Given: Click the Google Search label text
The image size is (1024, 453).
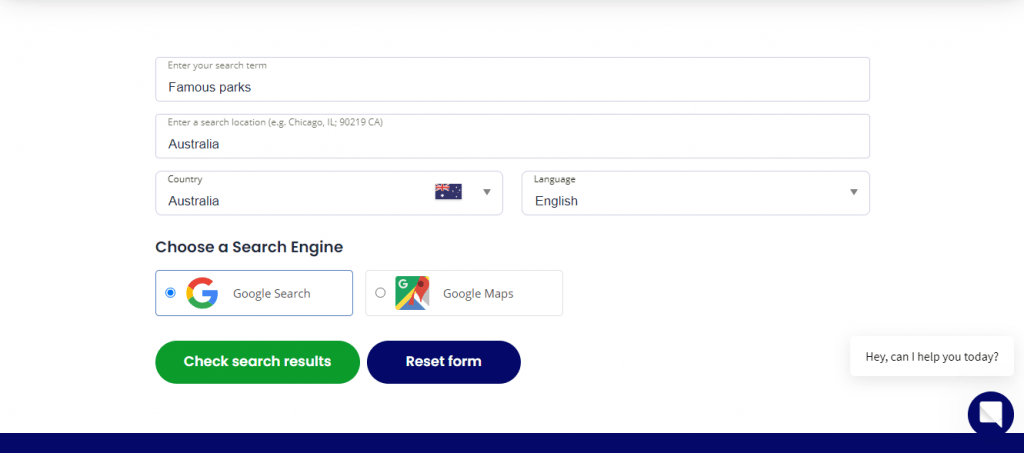Looking at the screenshot, I should click(272, 294).
